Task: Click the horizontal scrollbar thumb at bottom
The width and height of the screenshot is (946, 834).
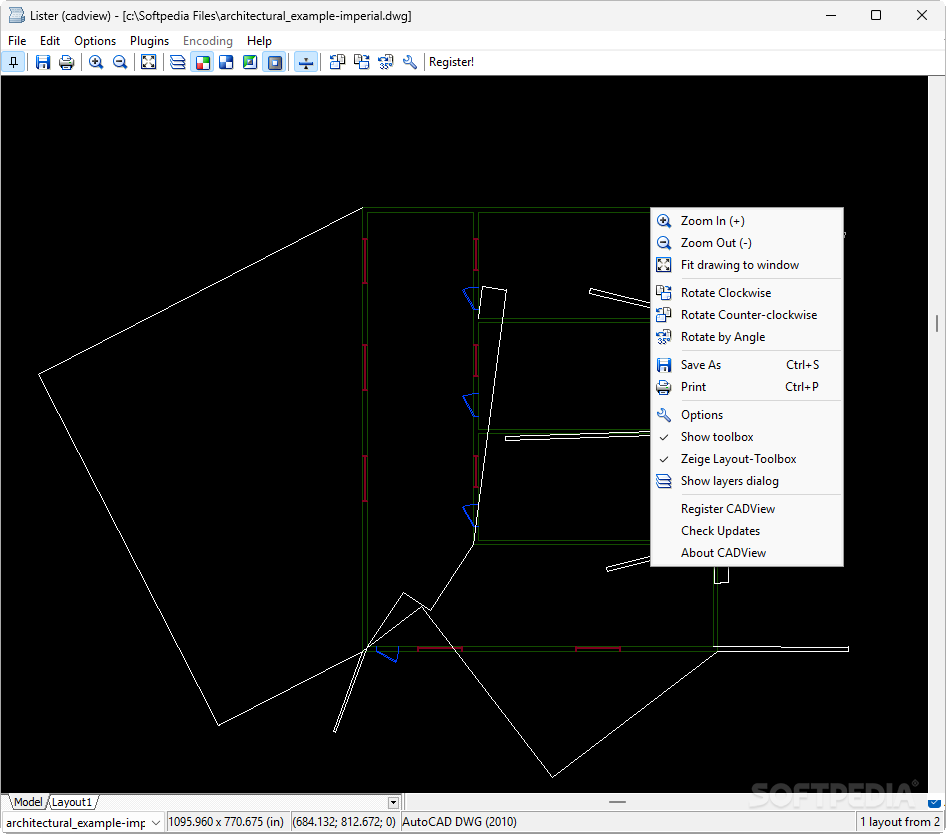Action: tap(617, 802)
